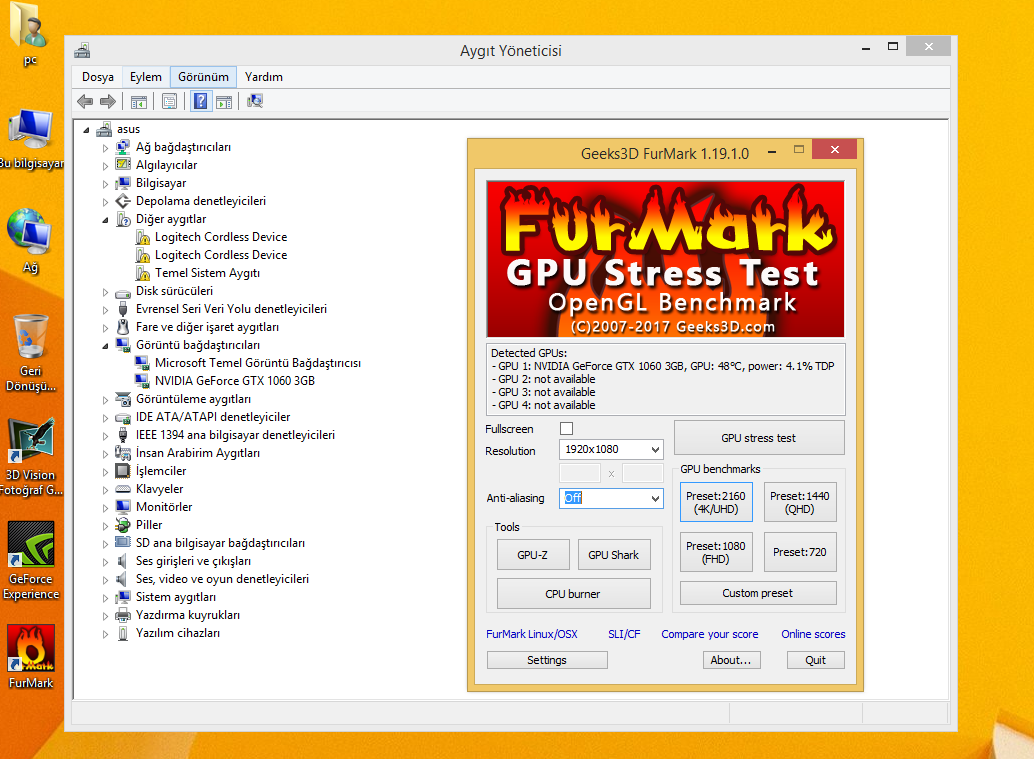Click the warning icon of Temel Sistem Aygıtı
This screenshot has height=759, width=1034.
(142, 273)
